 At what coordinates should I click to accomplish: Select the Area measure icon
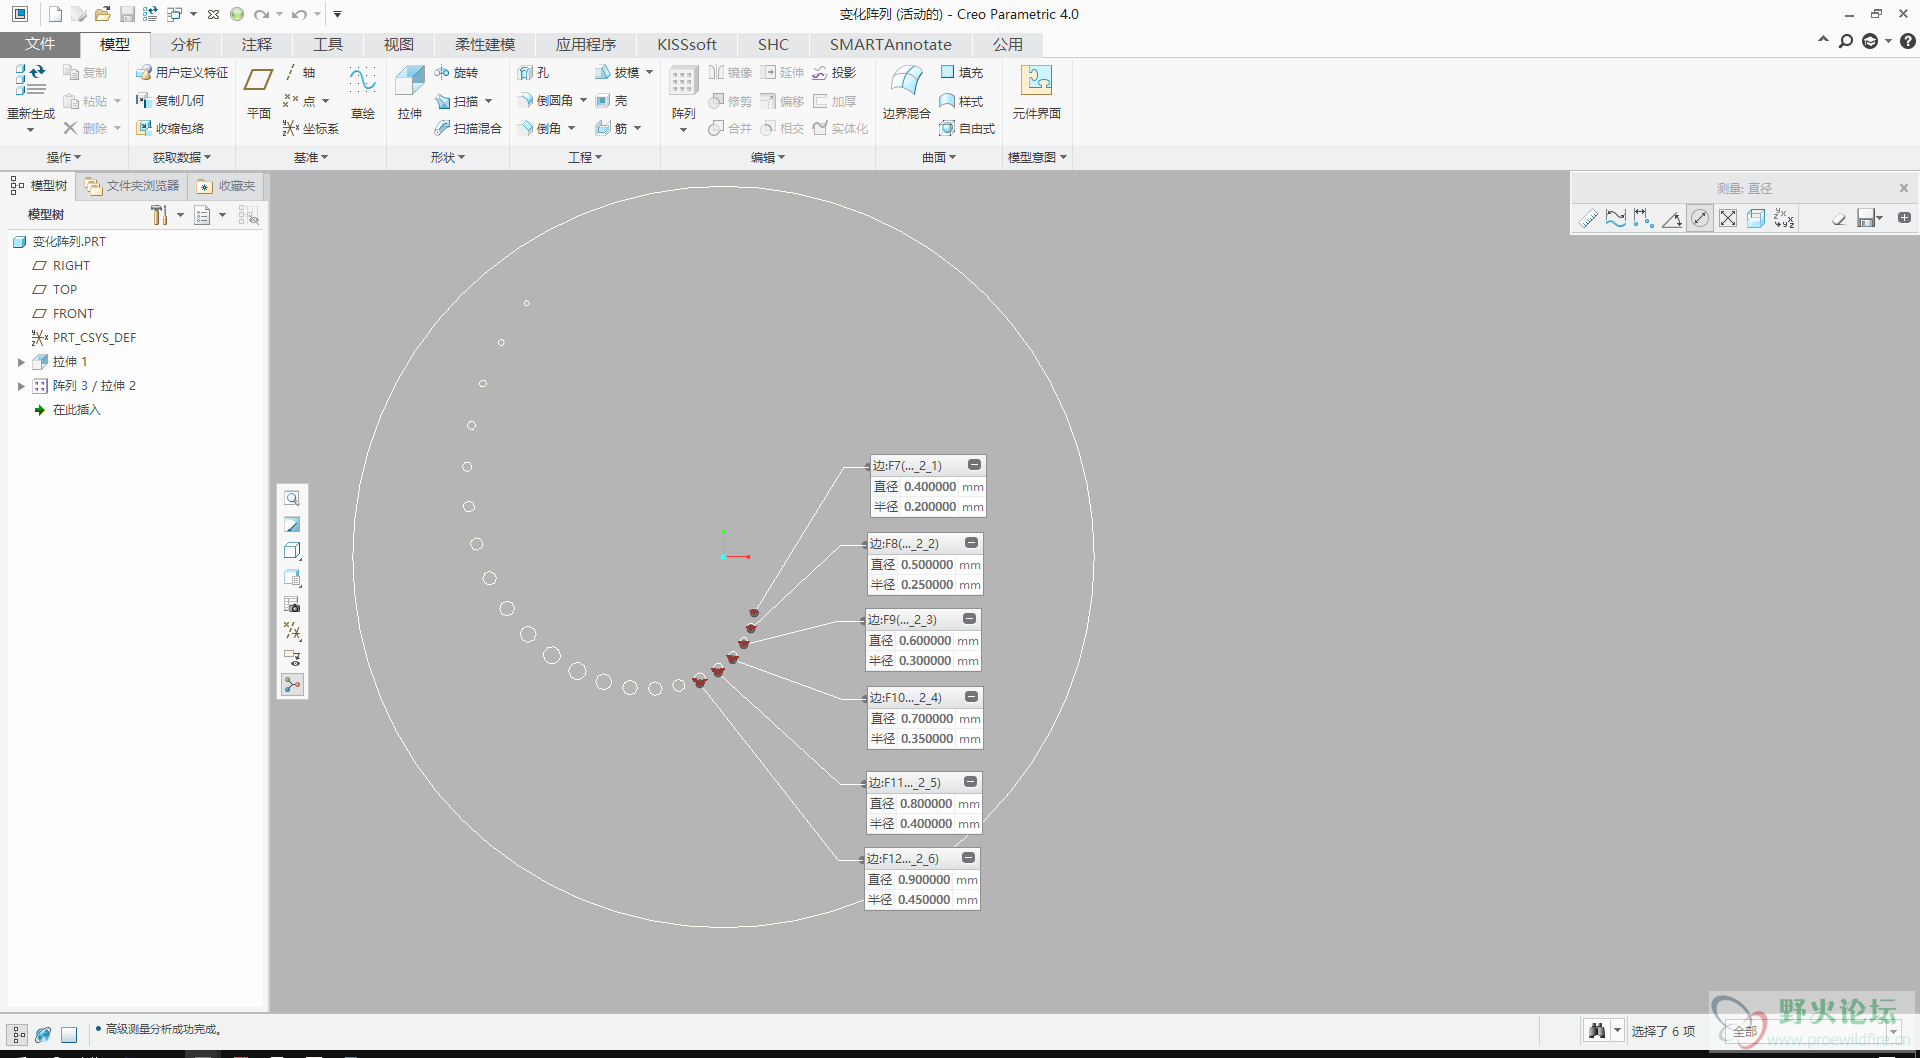[1728, 218]
